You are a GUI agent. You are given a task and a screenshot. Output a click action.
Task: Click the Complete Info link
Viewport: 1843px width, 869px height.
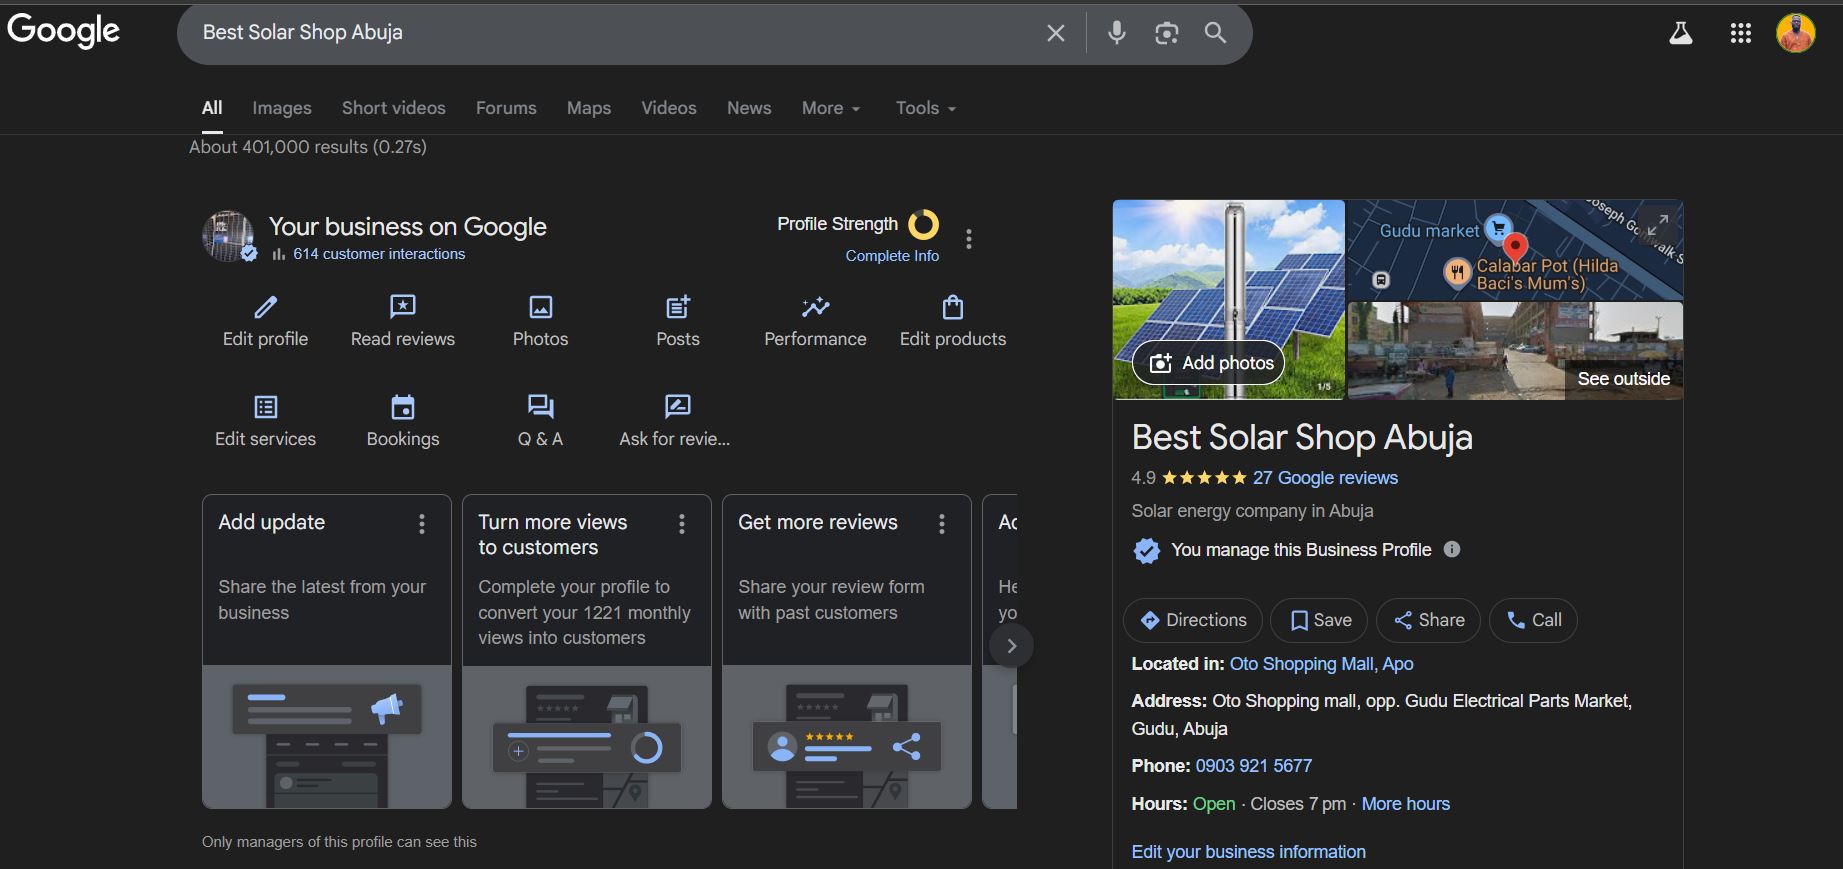tap(892, 256)
